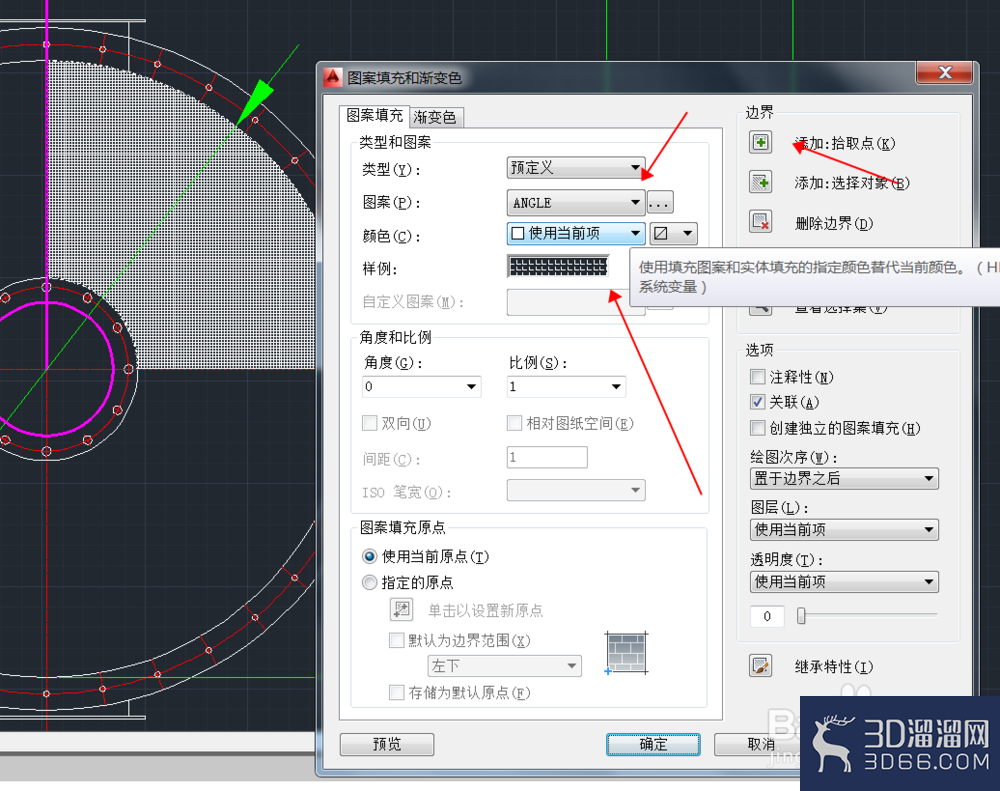1000x791 pixels.
Task: Open the 类型 dropdown showing 预定义
Action: [x=575, y=168]
